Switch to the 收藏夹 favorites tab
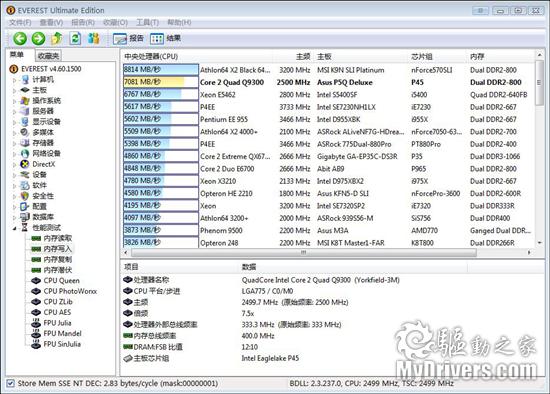550x394 pixels. 48,56
